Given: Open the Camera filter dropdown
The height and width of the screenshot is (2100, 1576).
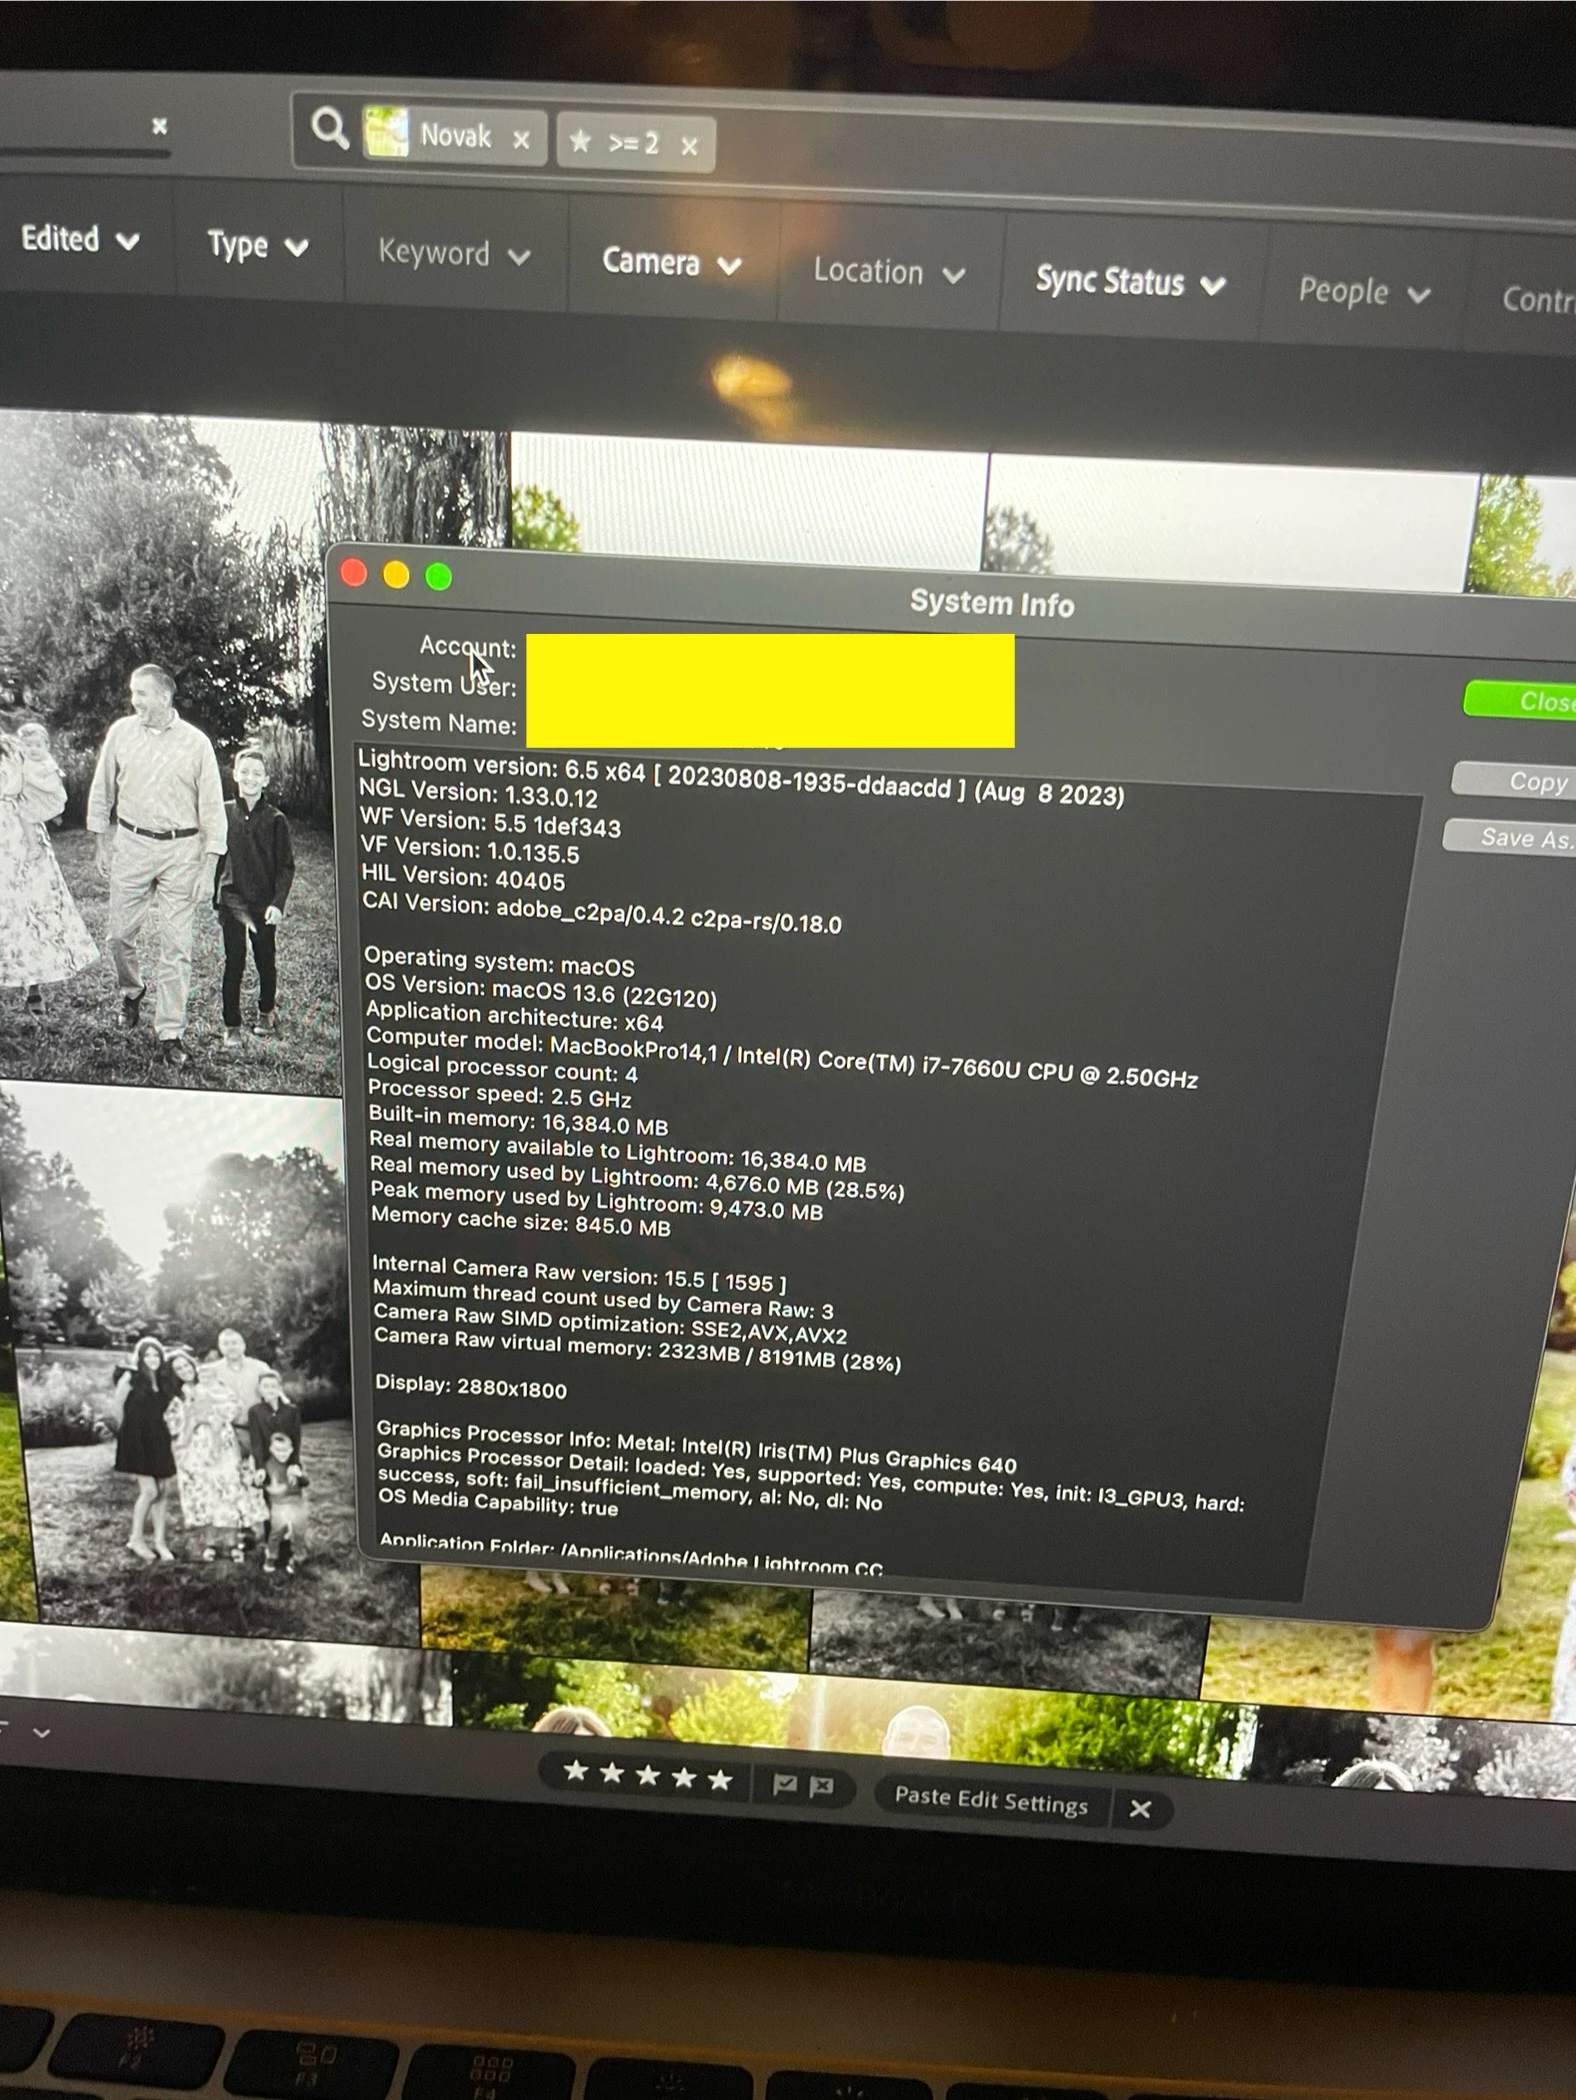Looking at the screenshot, I should click(x=671, y=263).
